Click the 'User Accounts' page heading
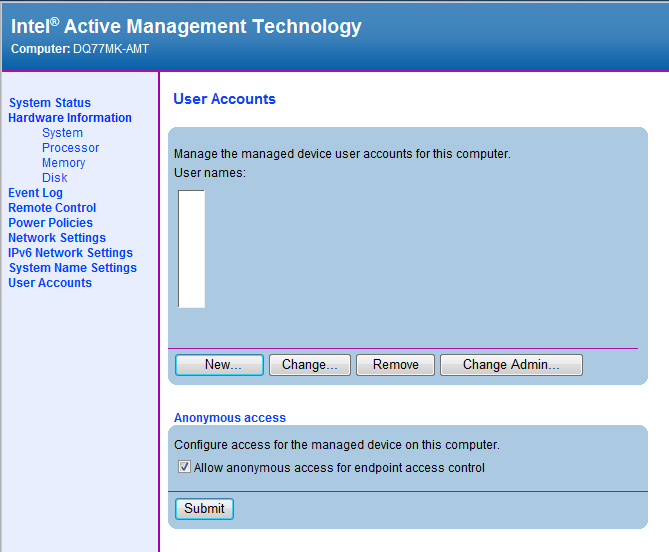Screen dimensions: 669x552 tap(224, 99)
